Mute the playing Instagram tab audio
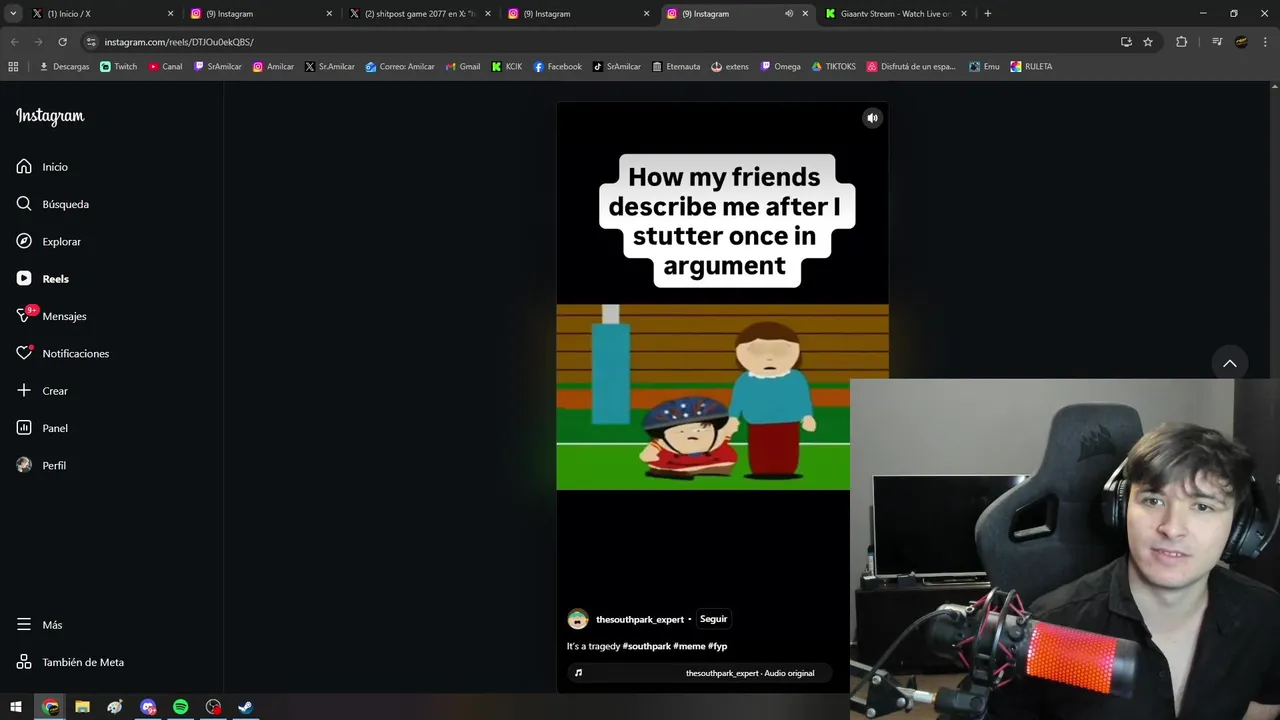This screenshot has width=1280, height=720. point(789,14)
